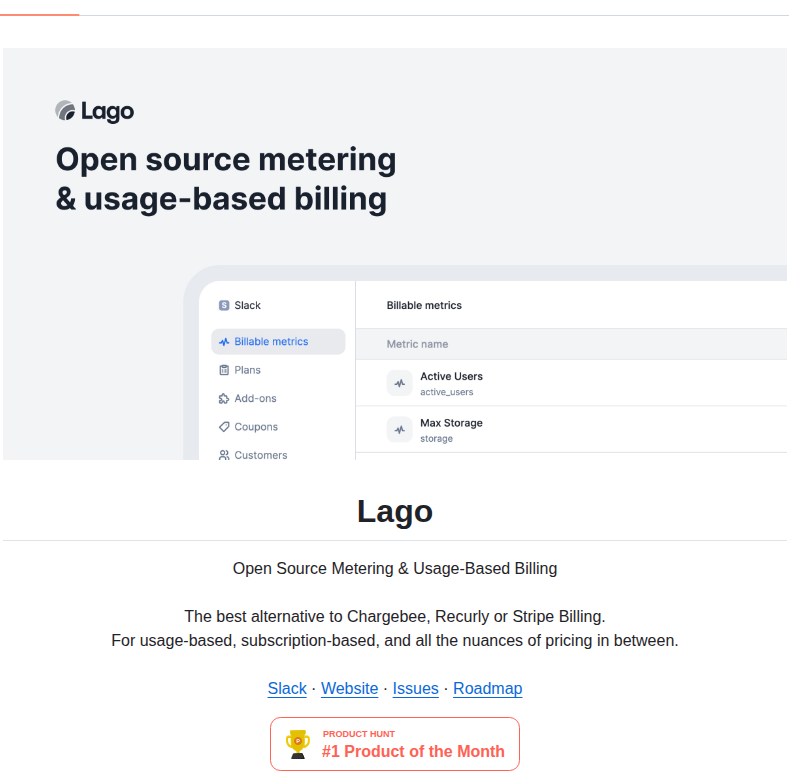Click the "Max Storage" metric name
The width and height of the screenshot is (789, 778).
[x=451, y=423]
